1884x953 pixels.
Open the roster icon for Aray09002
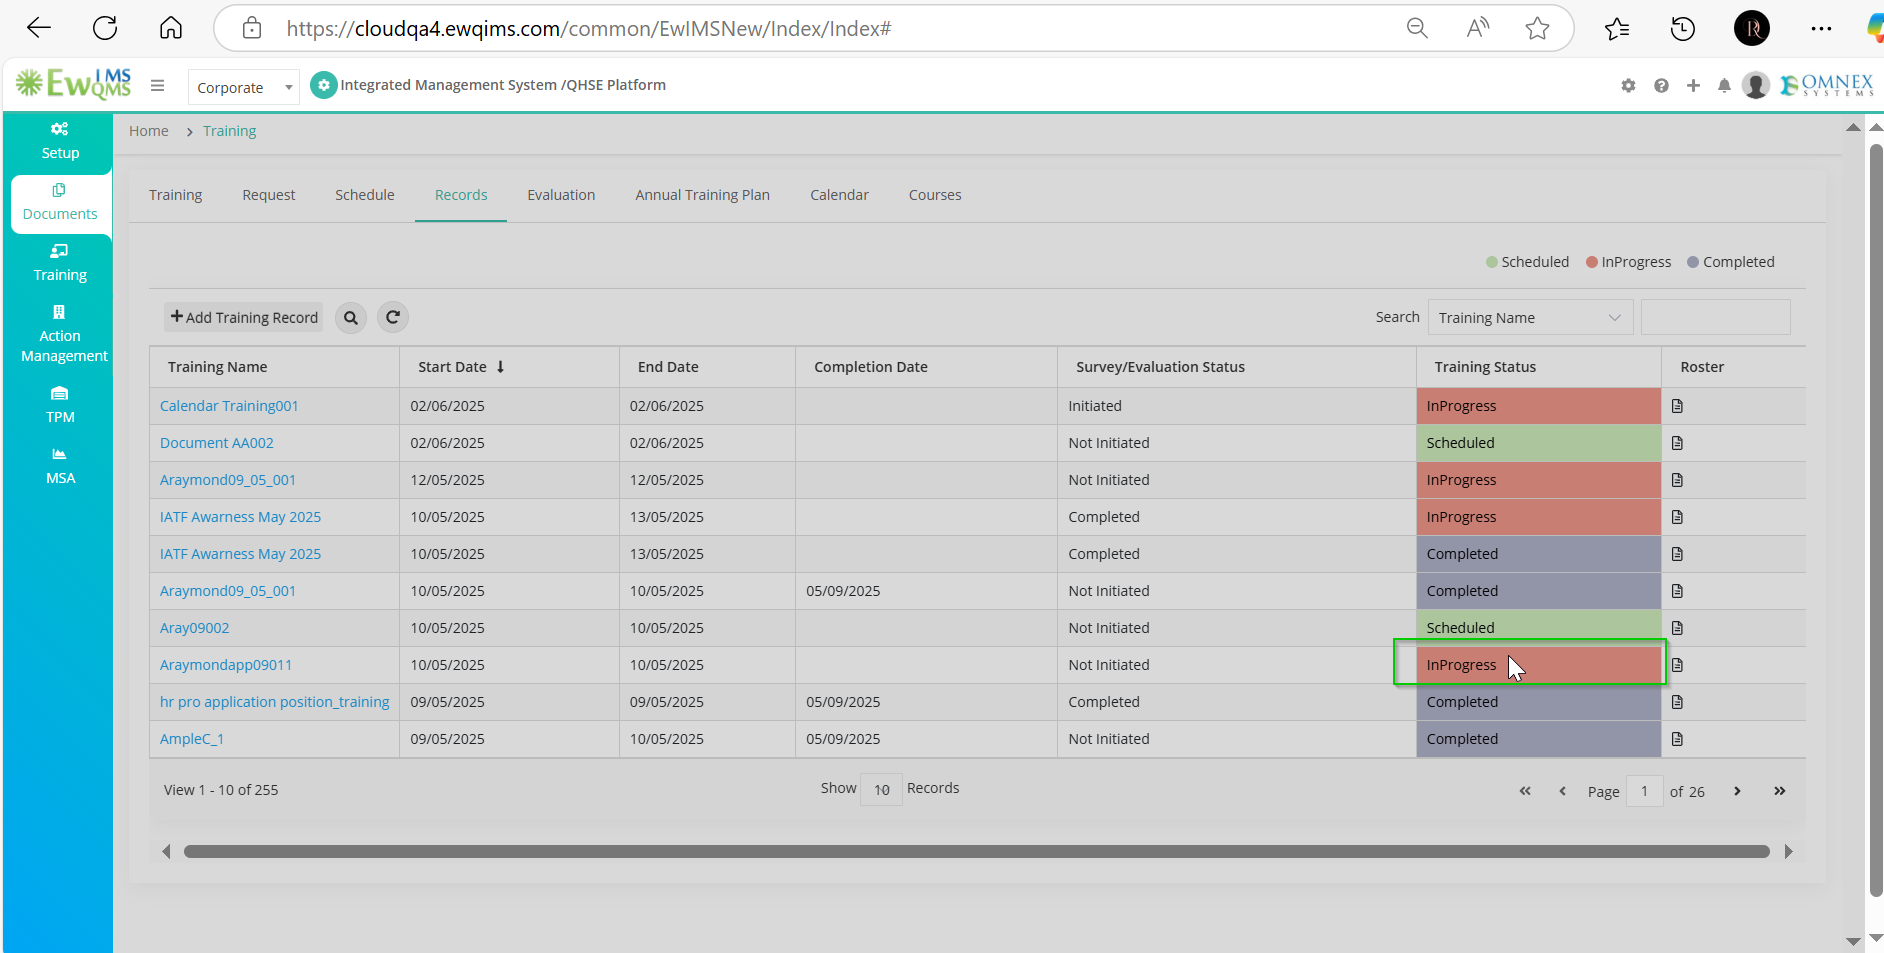click(1677, 628)
